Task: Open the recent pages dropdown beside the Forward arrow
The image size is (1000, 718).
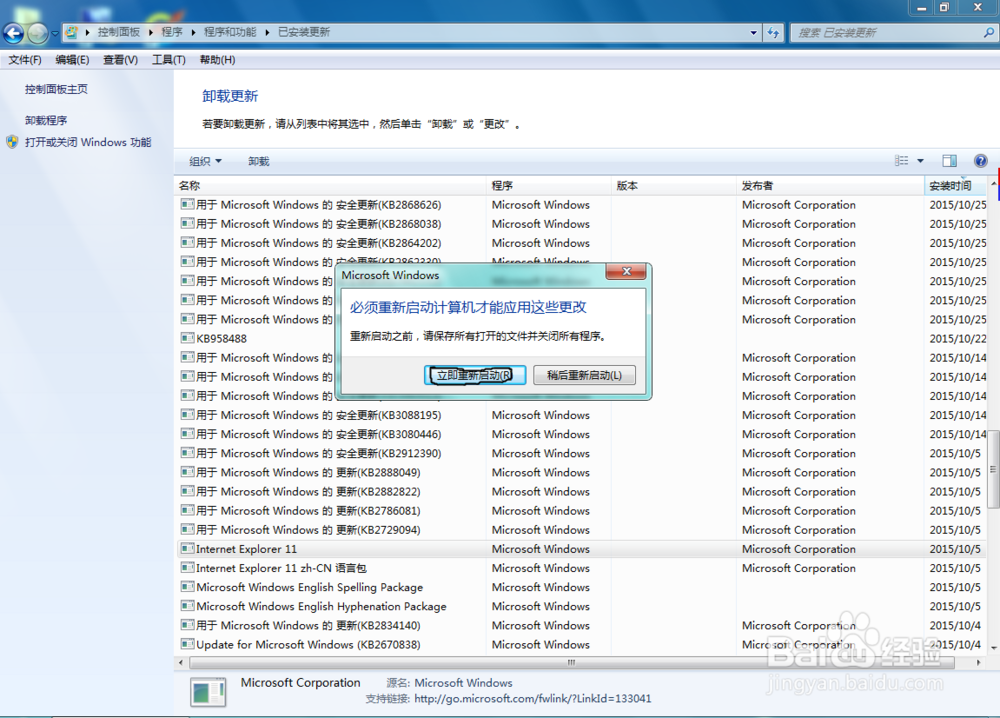Action: (55, 33)
